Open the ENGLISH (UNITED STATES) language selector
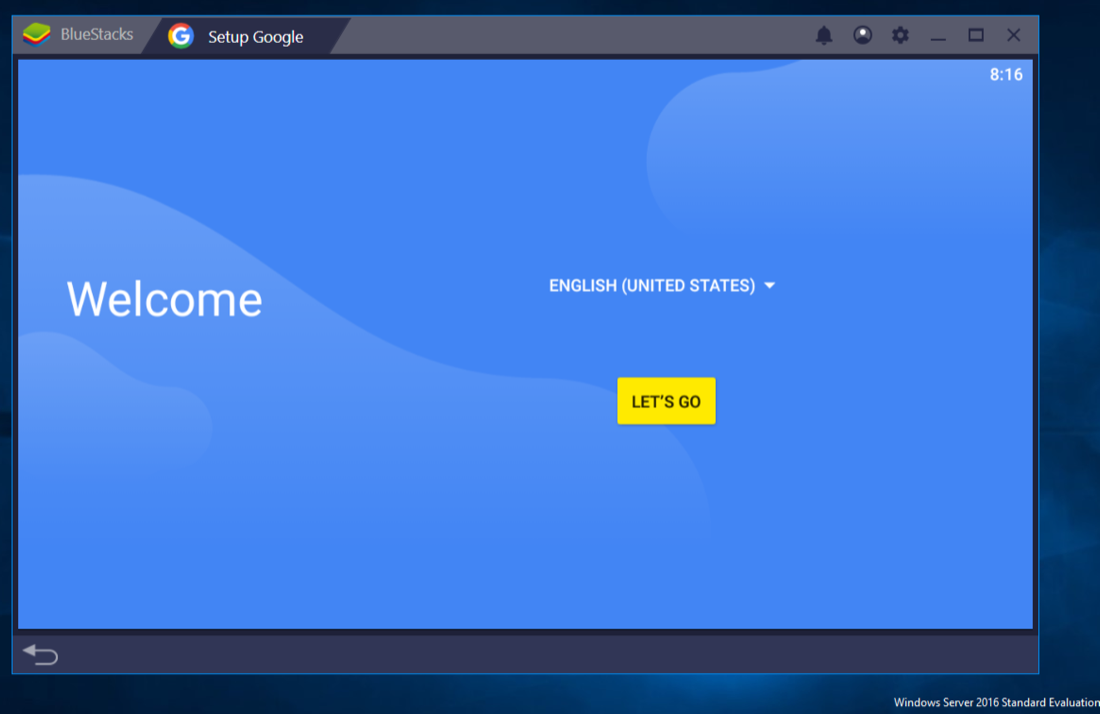 point(652,285)
